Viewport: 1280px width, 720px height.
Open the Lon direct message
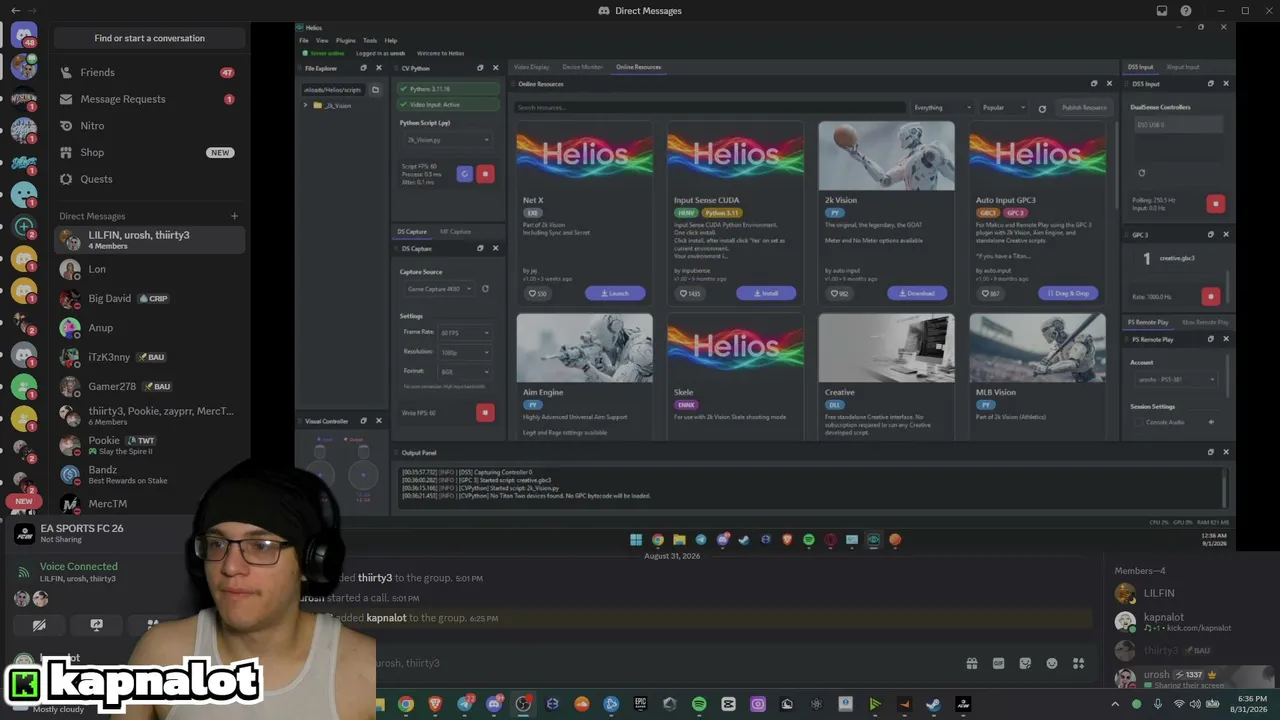tap(149, 269)
